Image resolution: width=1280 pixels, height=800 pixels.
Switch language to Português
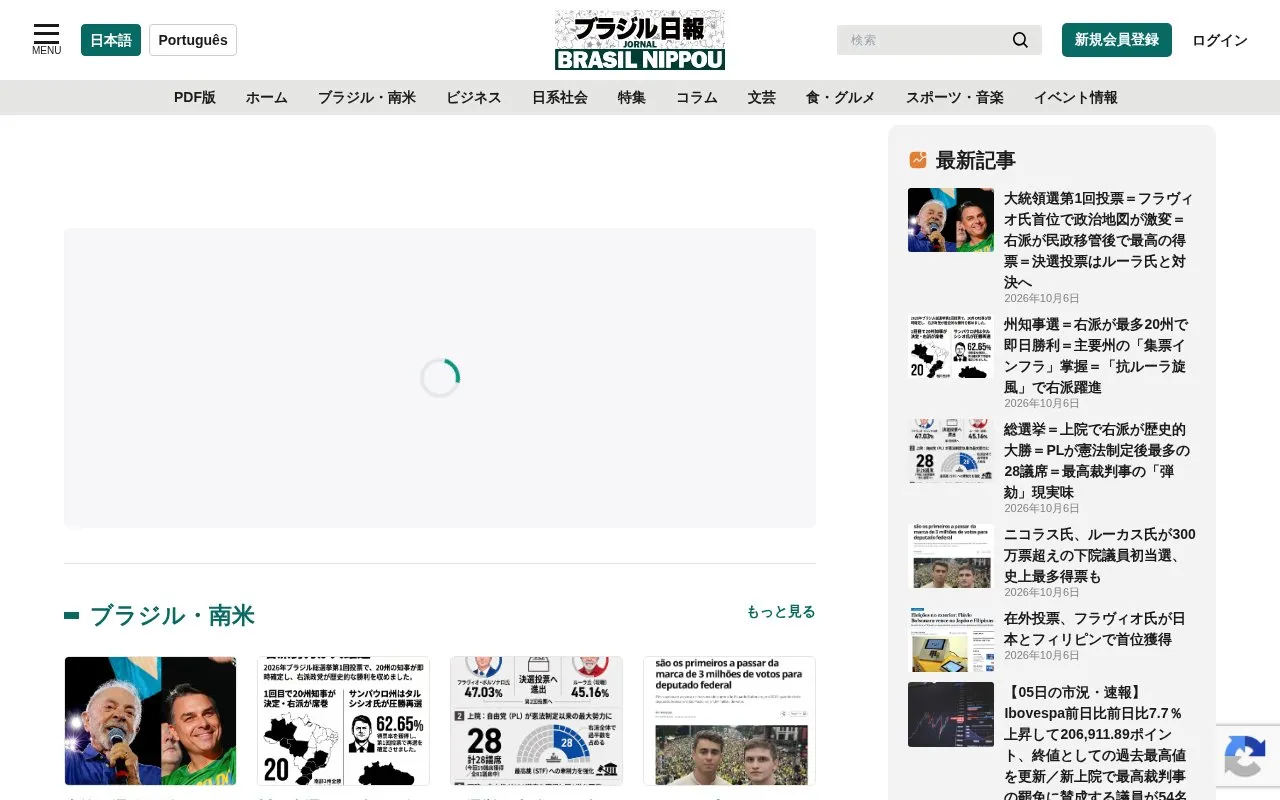[x=193, y=40]
